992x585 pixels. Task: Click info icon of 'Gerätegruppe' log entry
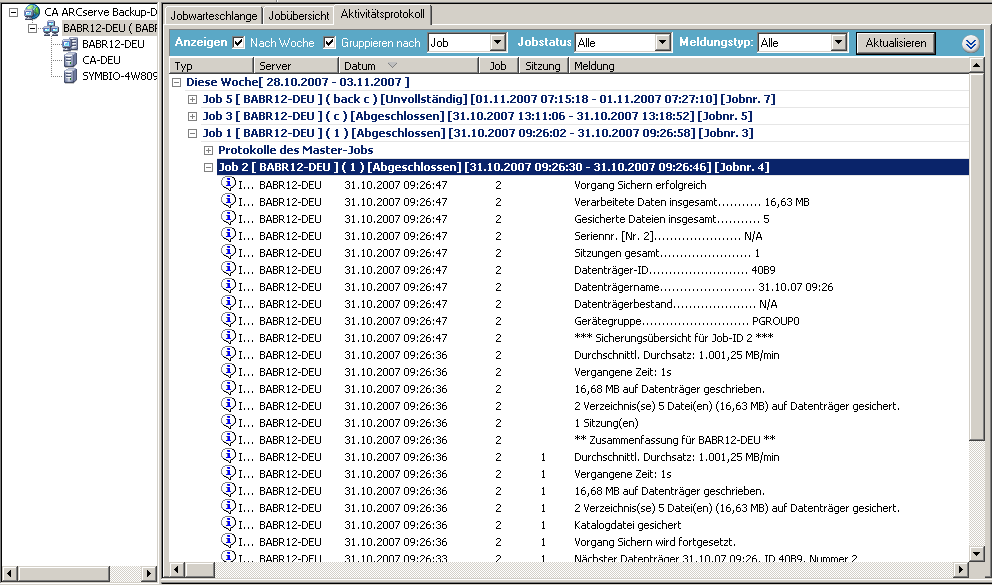227,320
